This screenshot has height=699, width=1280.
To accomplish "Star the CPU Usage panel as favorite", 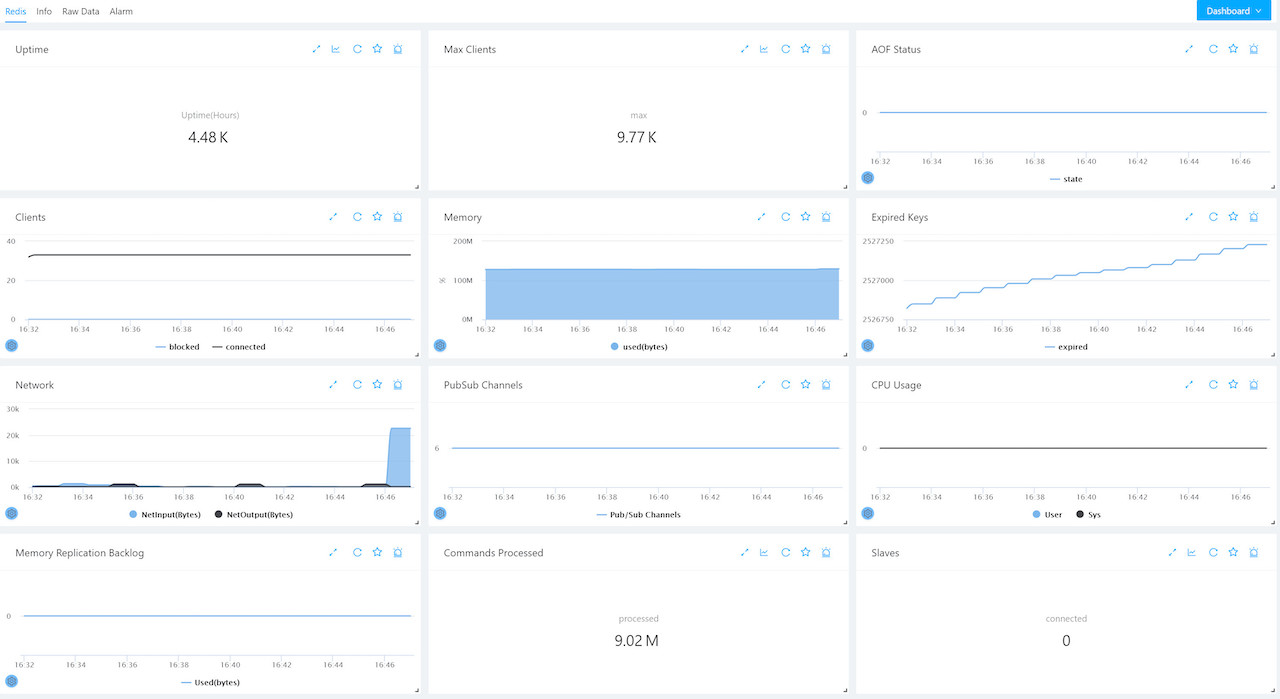I will [x=1233, y=384].
